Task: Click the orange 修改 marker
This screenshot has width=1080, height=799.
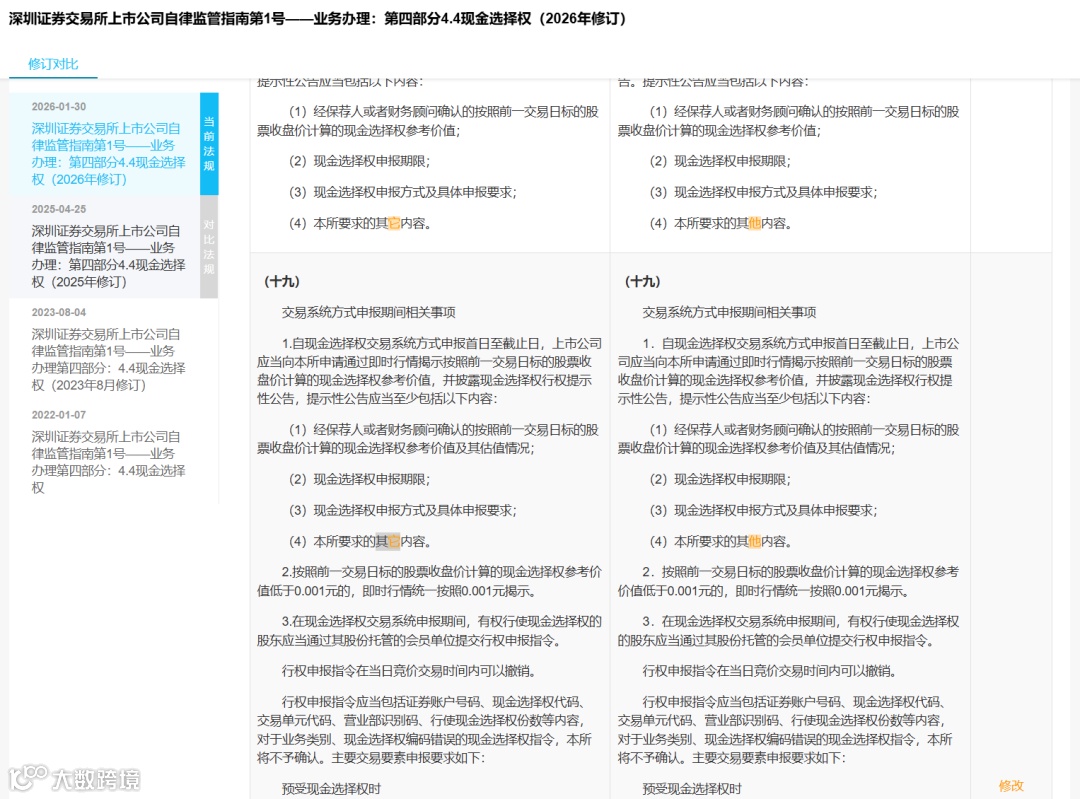Action: tap(1011, 786)
